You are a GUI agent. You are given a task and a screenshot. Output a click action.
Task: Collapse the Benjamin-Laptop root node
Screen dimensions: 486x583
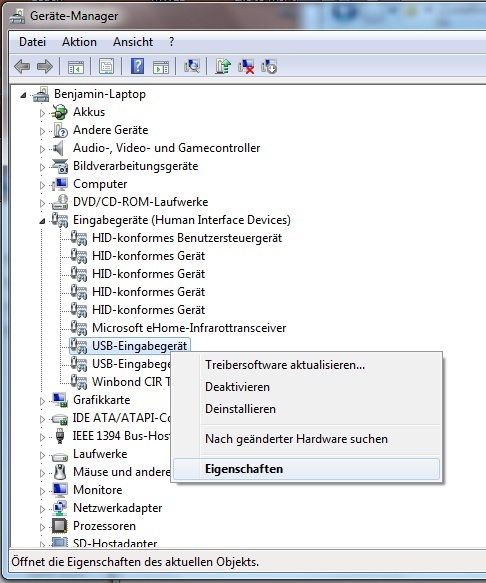click(x=23, y=96)
